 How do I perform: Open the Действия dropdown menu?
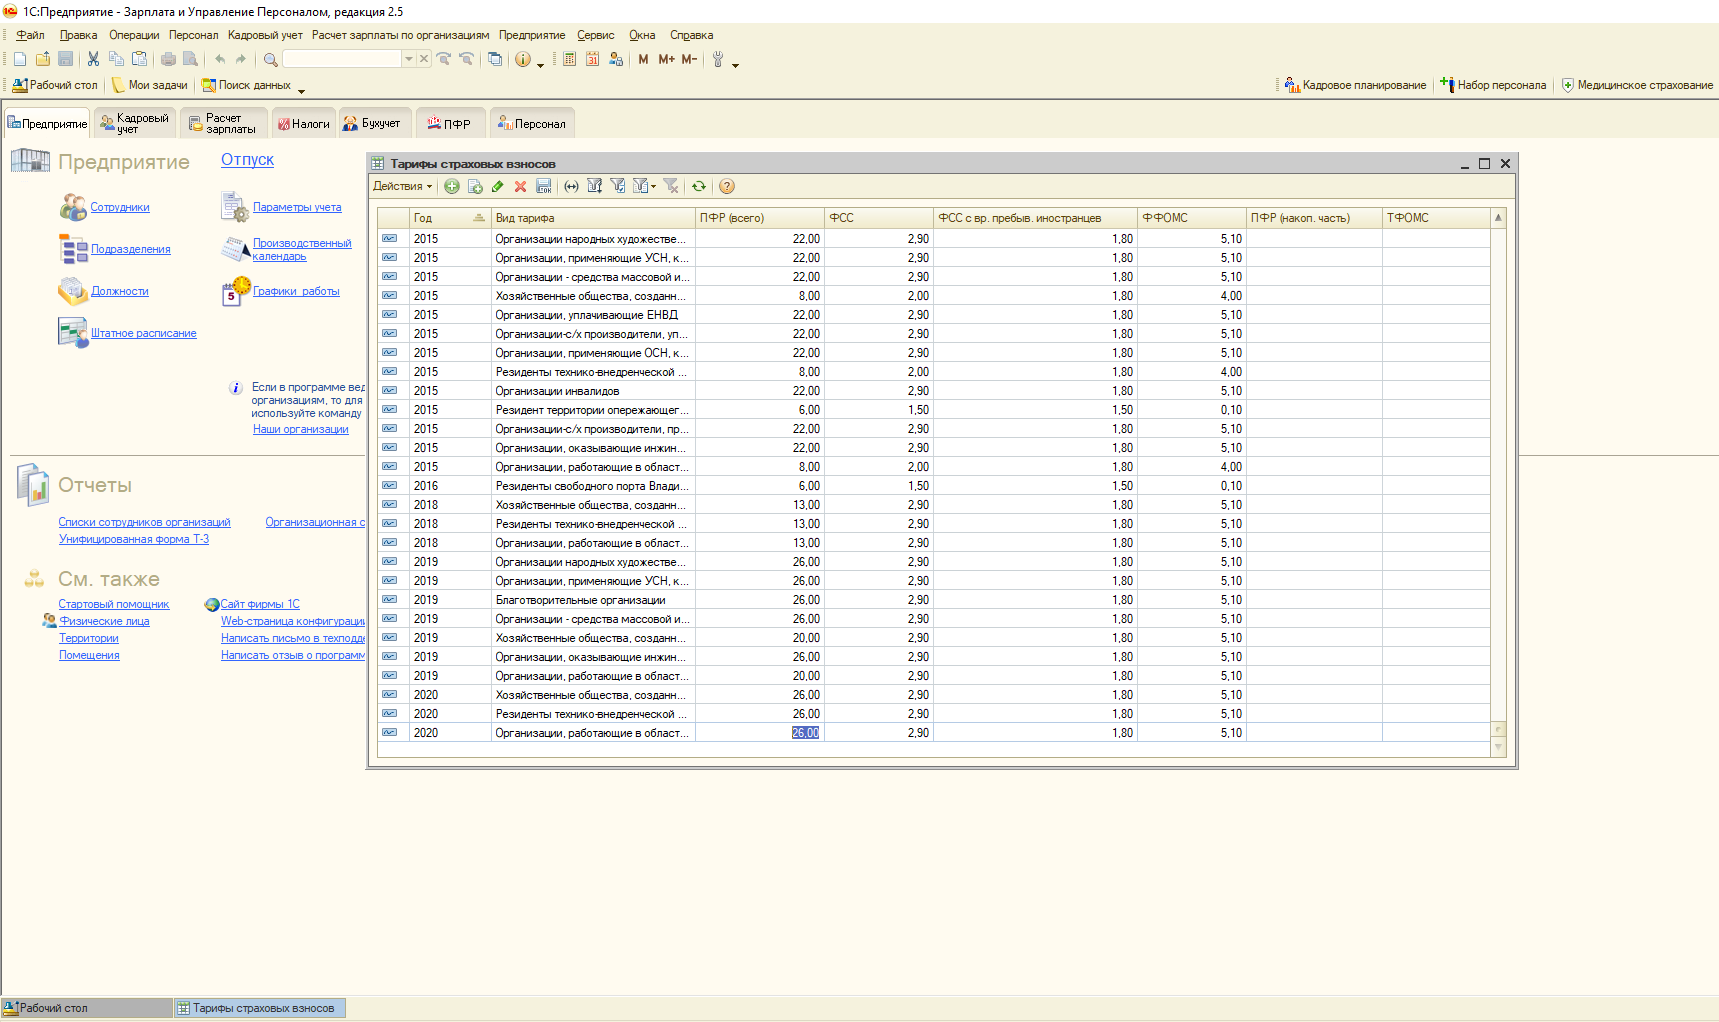[402, 186]
